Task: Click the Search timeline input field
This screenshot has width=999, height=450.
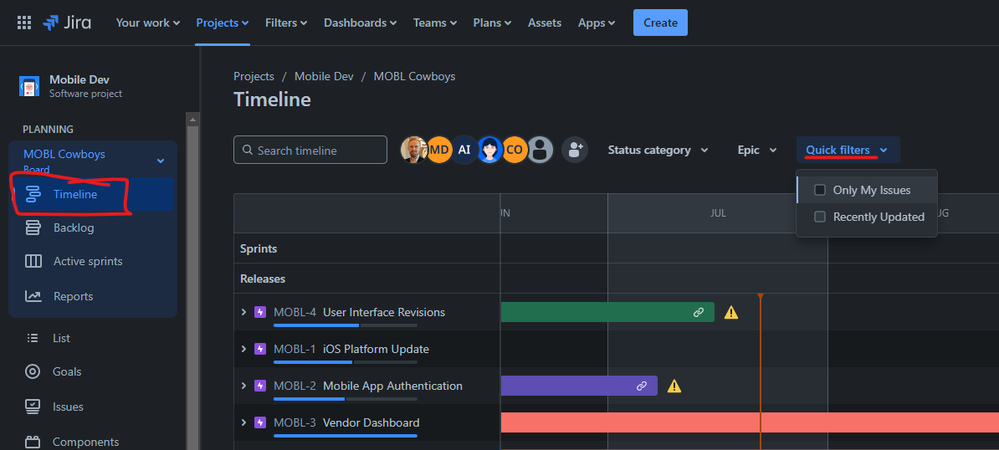Action: [310, 150]
